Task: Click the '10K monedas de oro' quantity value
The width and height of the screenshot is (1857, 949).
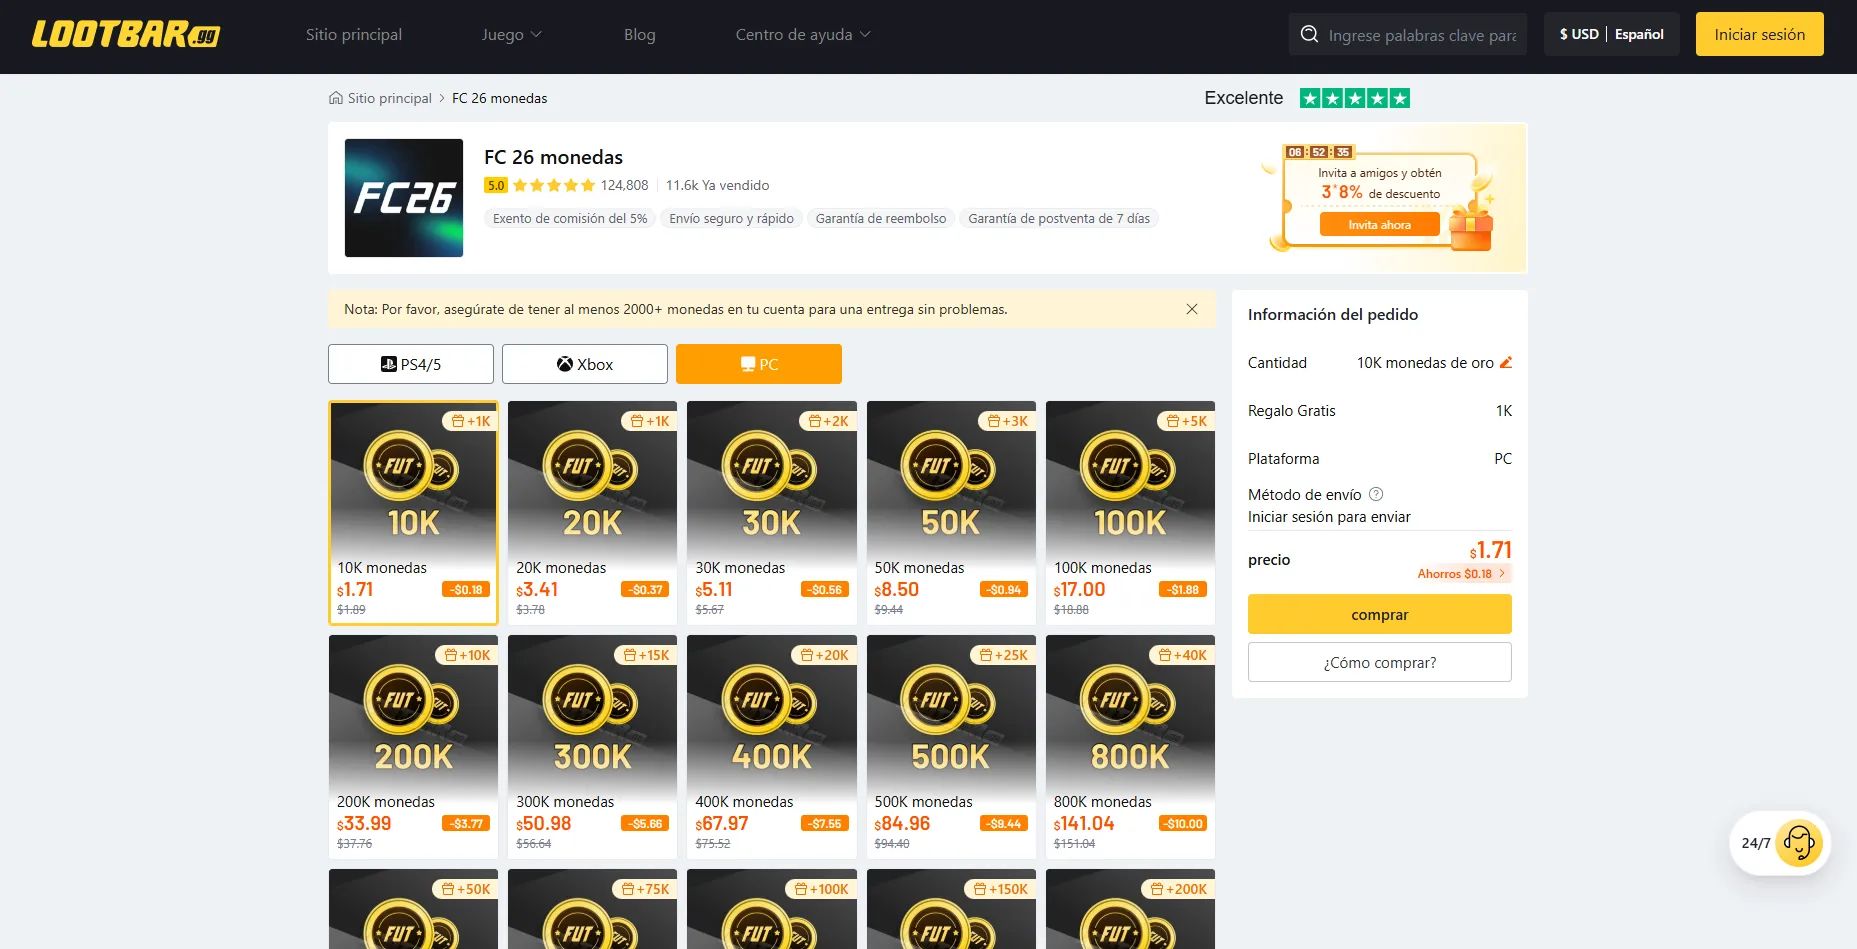Action: coord(1425,362)
